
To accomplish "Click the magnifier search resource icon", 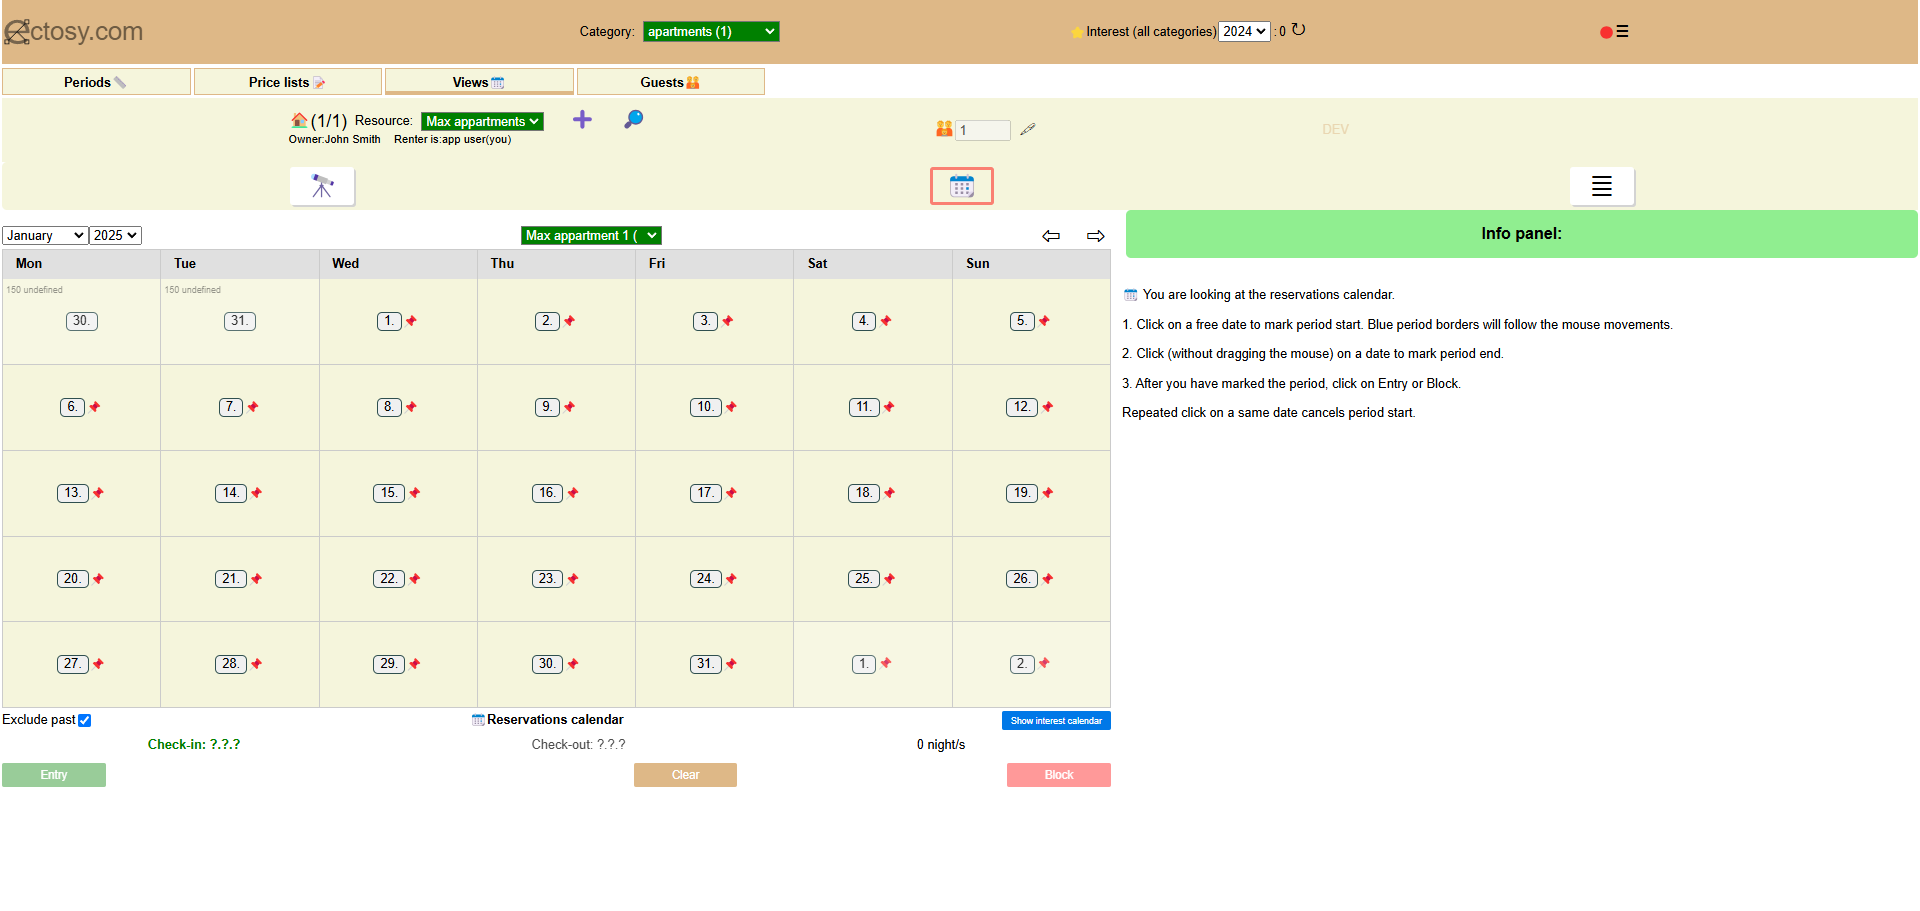I will [x=633, y=120].
